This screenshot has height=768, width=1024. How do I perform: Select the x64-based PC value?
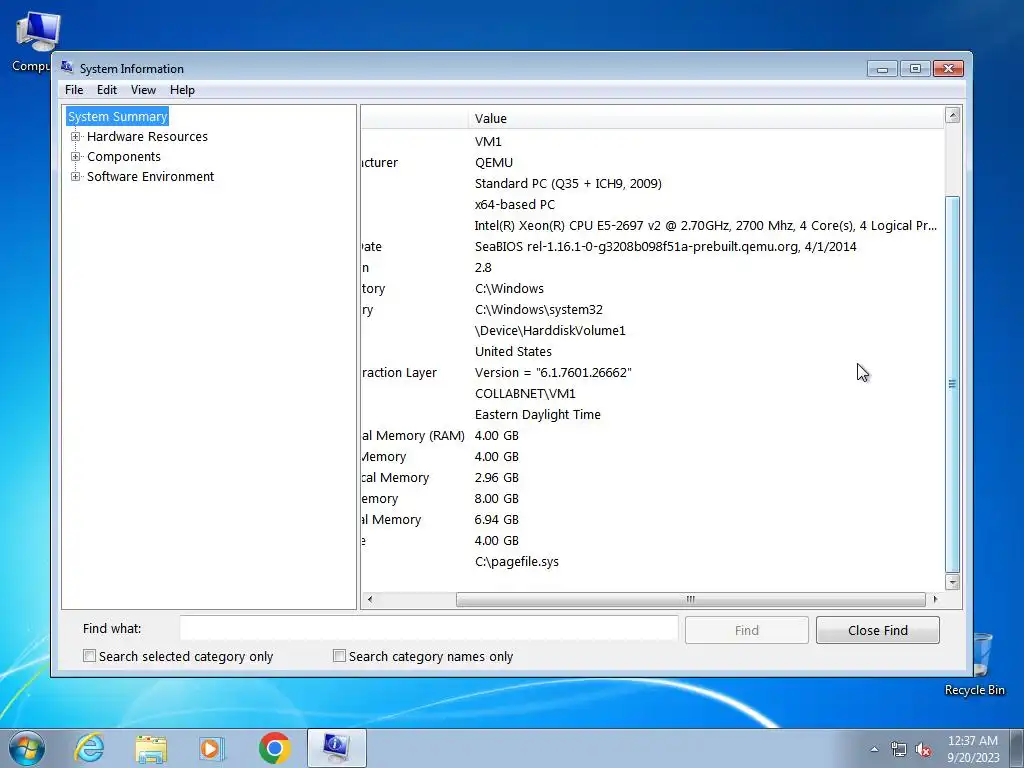click(515, 204)
